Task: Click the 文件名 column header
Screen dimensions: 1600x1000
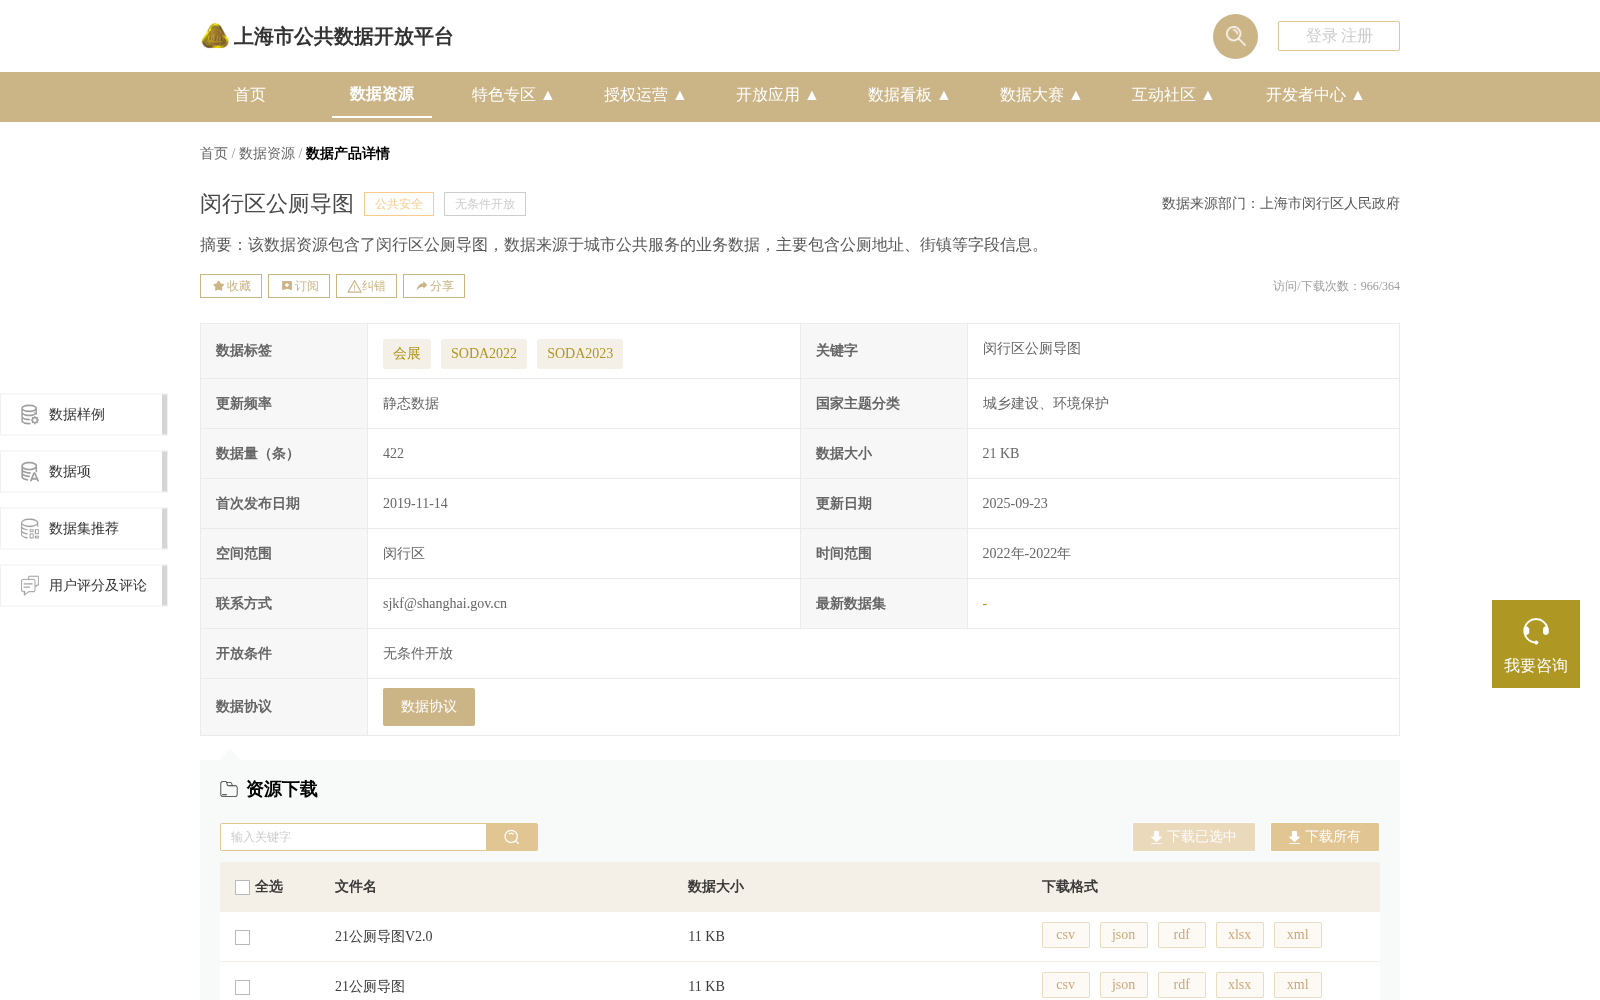Action: [355, 887]
